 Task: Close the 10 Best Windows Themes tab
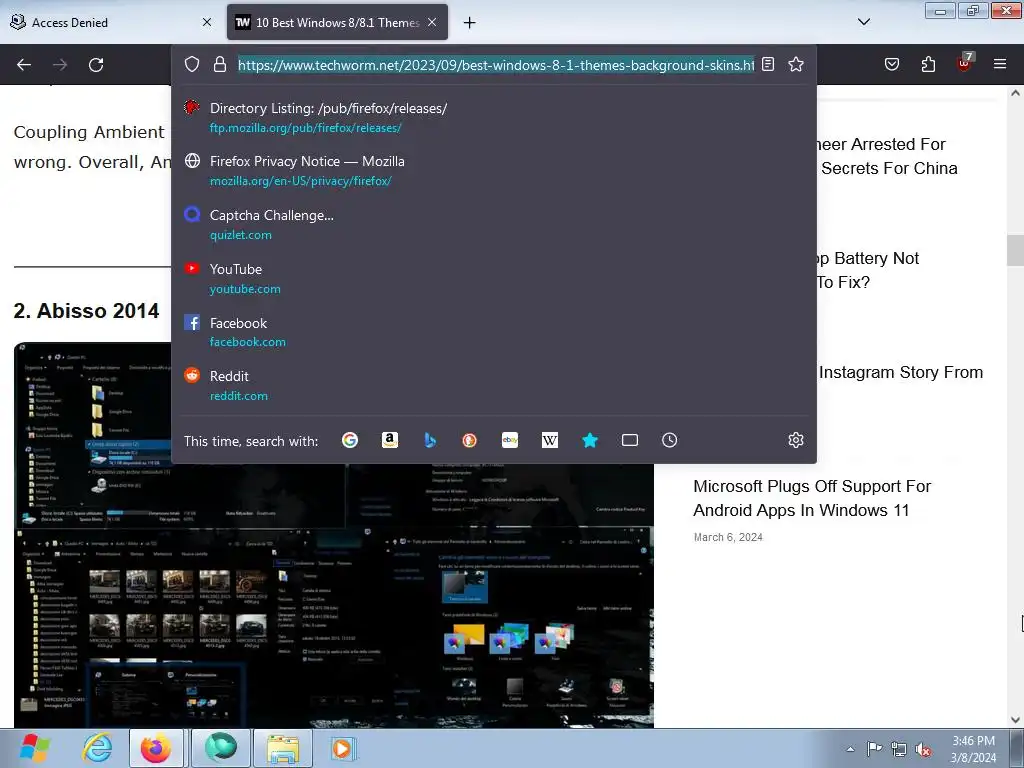432,22
